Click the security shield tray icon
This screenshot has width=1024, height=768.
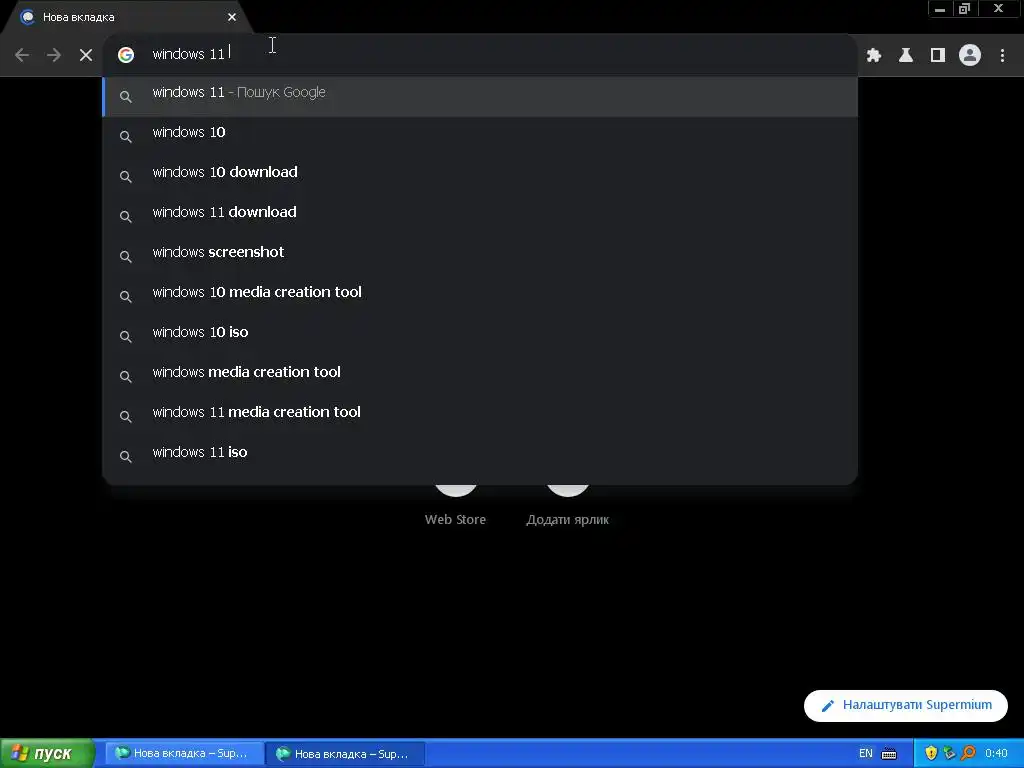[931, 753]
